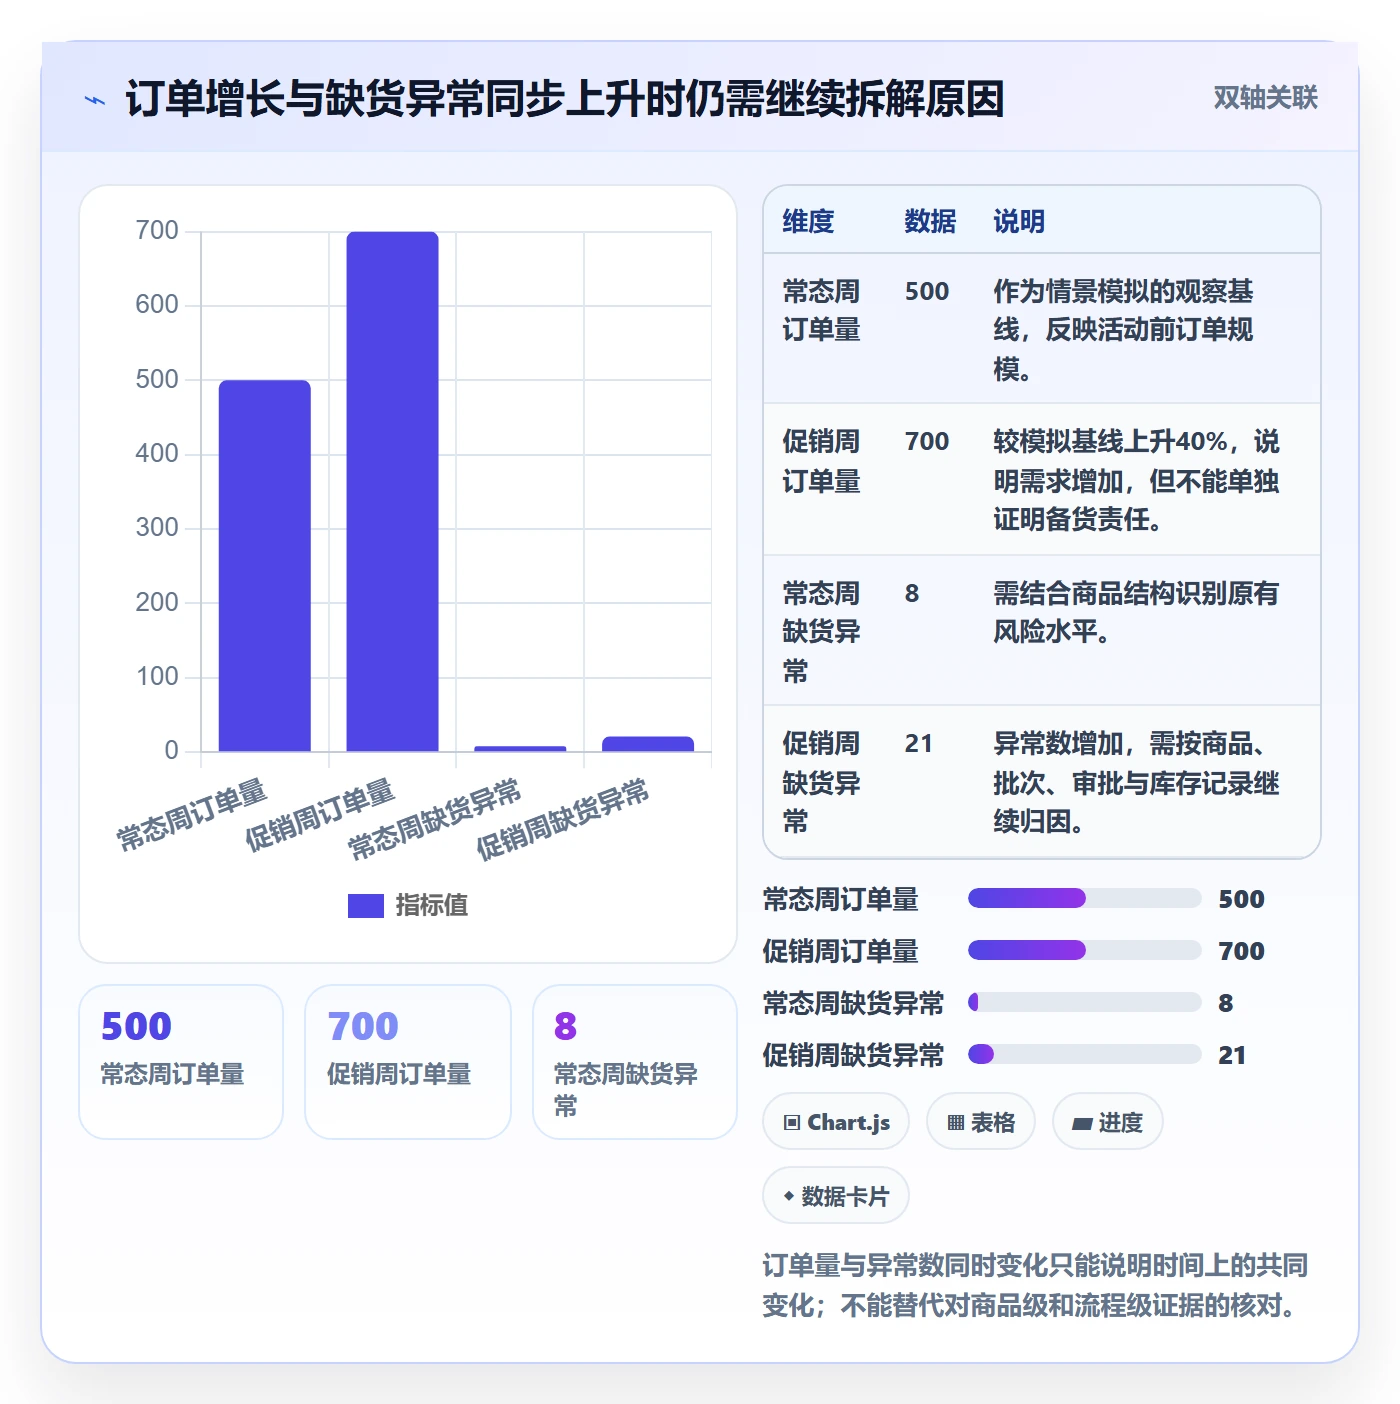Click the 表格 tag chip

tap(981, 1122)
